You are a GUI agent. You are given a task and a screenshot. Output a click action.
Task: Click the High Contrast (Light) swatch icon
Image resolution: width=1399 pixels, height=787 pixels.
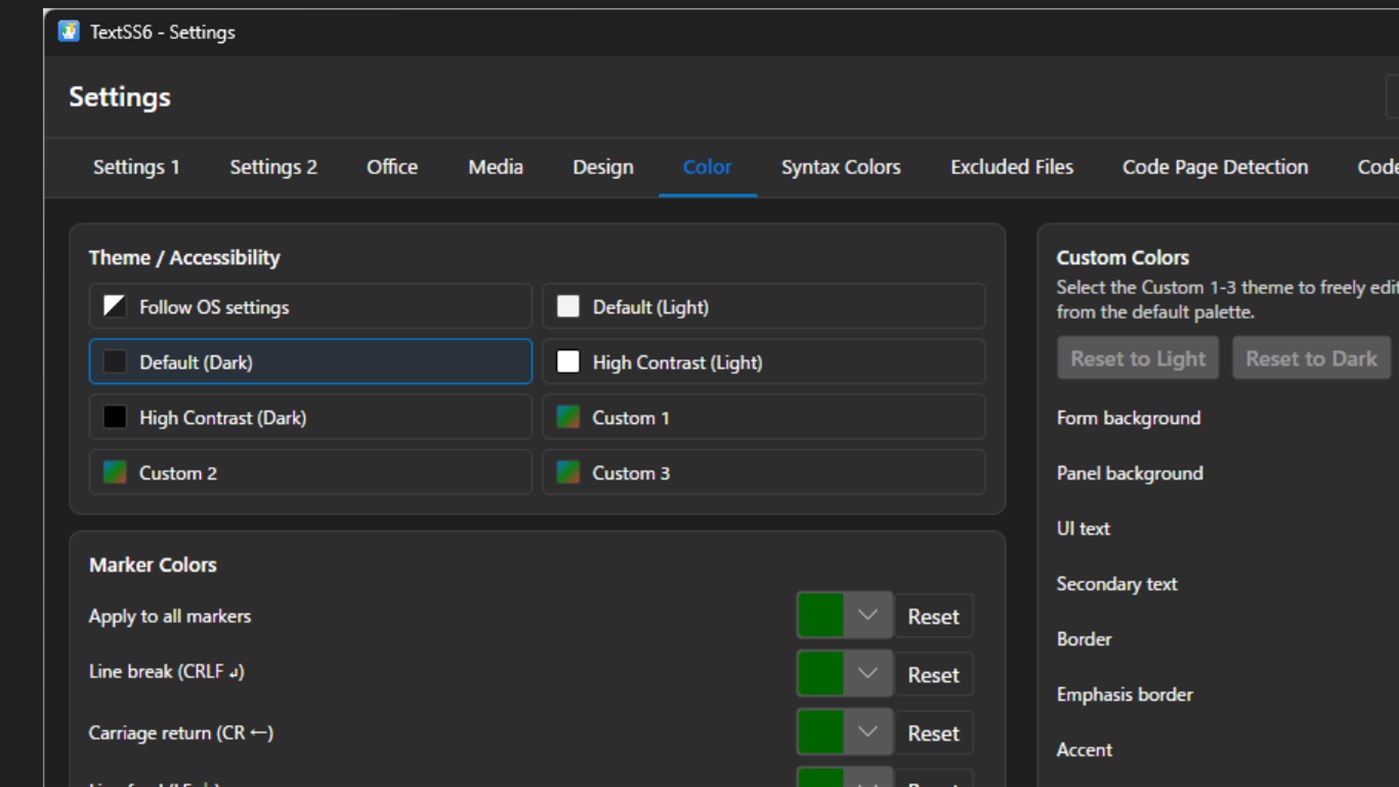[x=568, y=362]
